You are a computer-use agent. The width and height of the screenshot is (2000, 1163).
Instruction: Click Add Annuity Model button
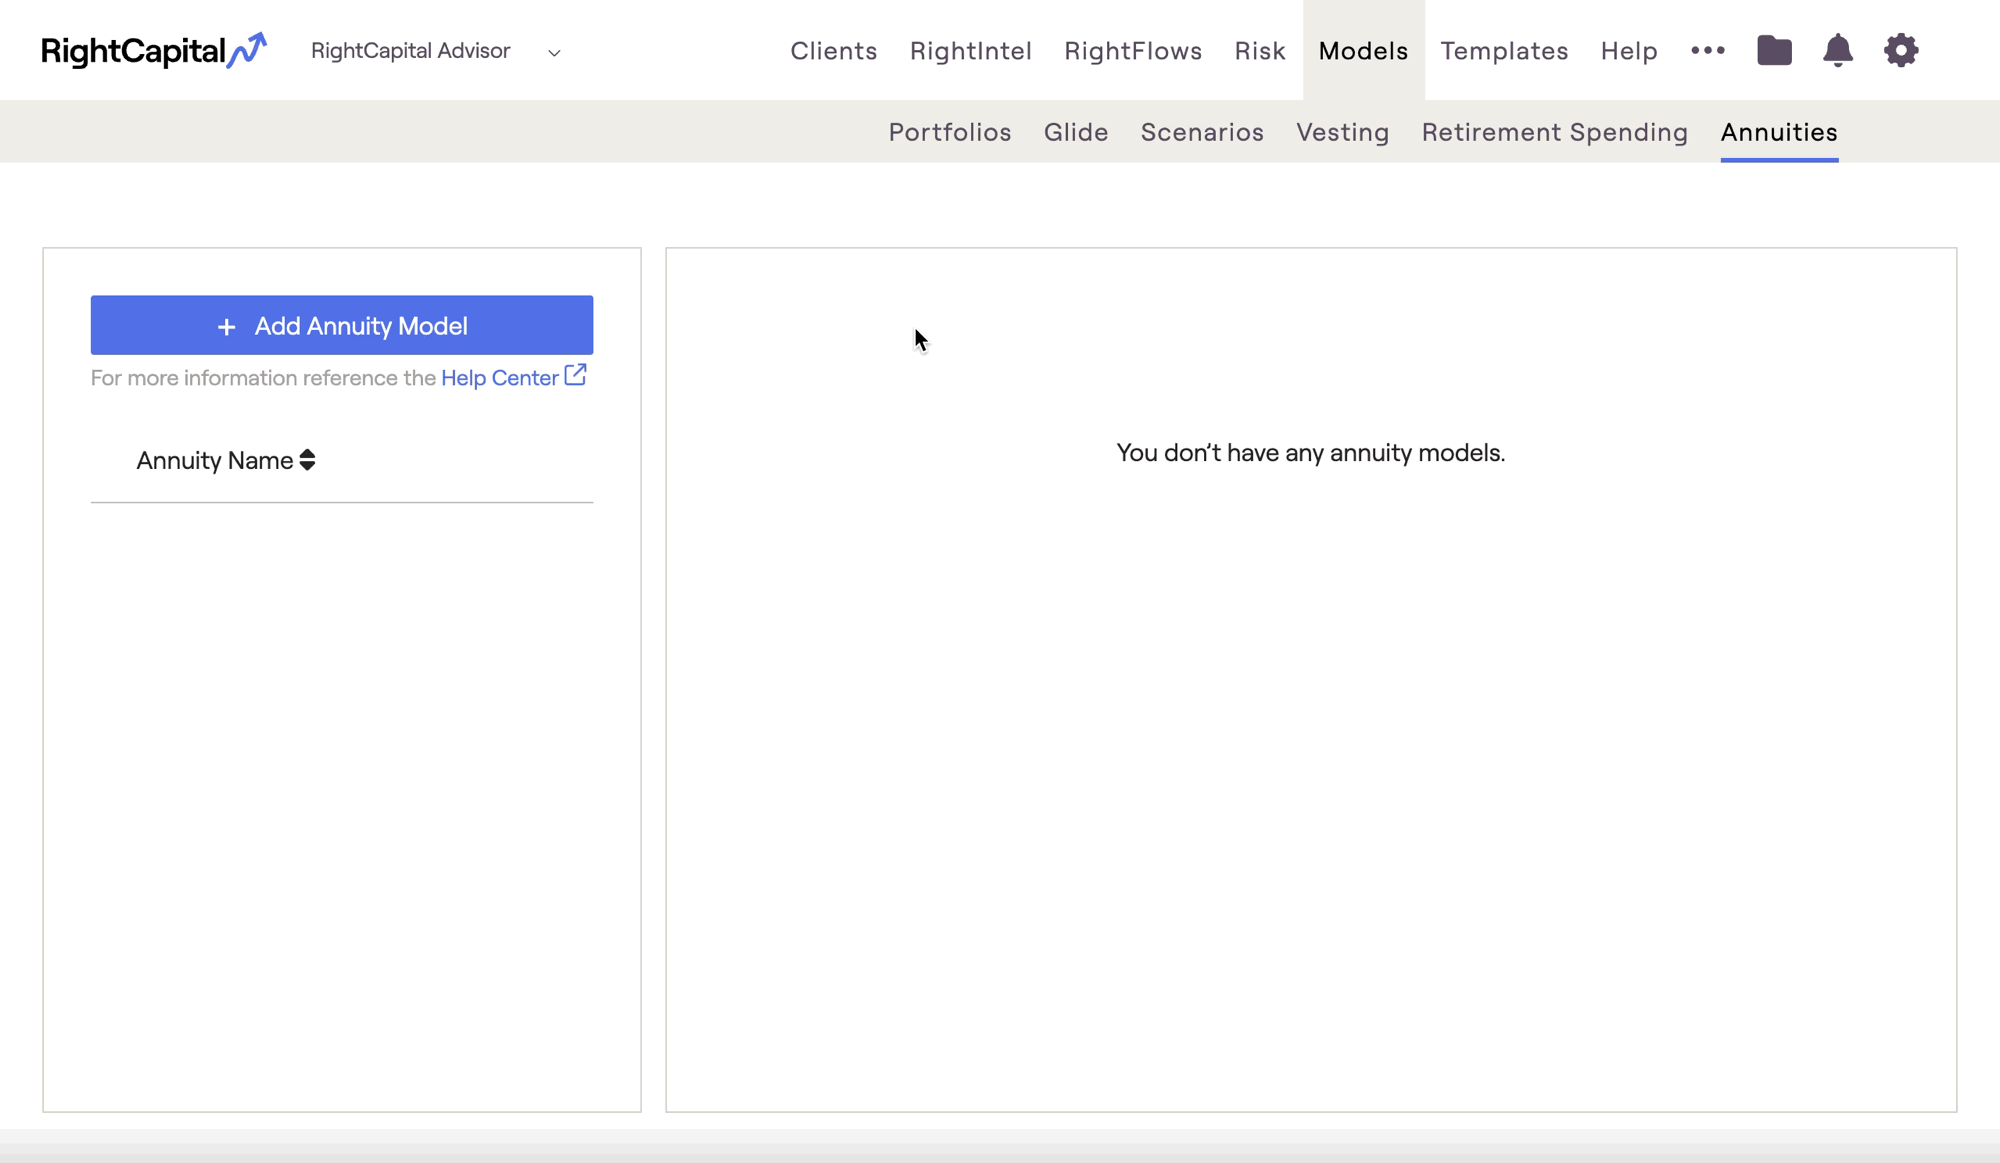click(342, 325)
